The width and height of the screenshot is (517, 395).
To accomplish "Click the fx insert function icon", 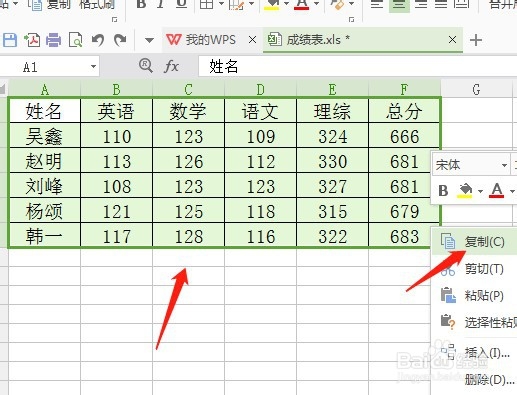I will coord(171,66).
